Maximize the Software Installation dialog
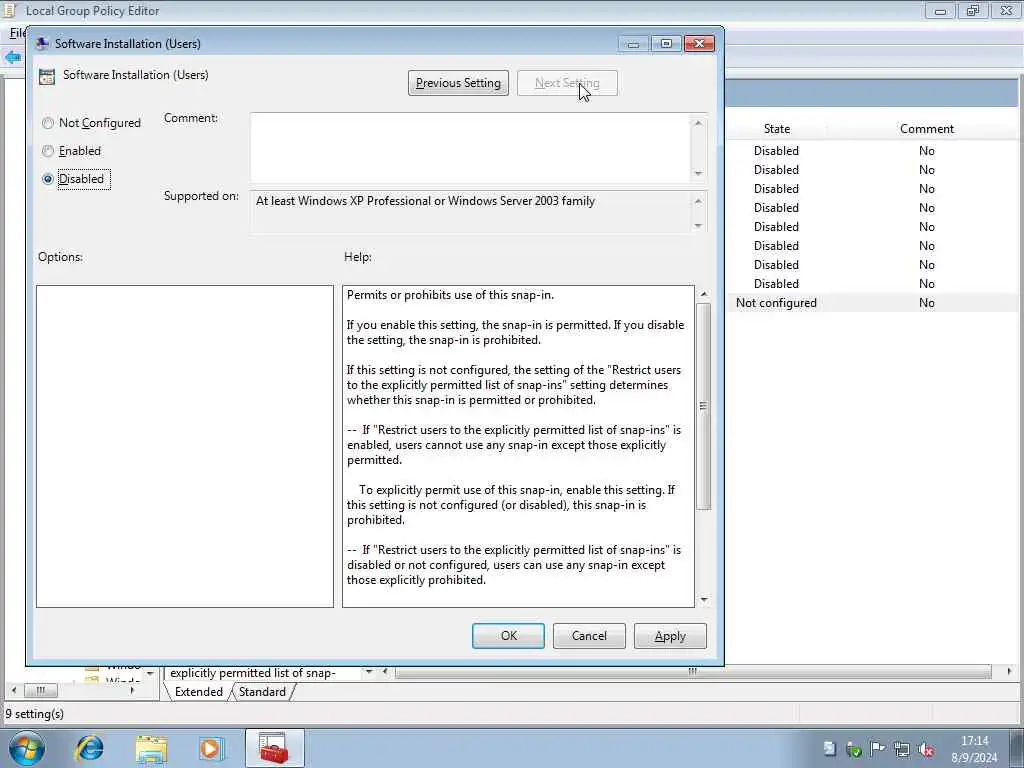This screenshot has width=1024, height=768. (x=665, y=44)
